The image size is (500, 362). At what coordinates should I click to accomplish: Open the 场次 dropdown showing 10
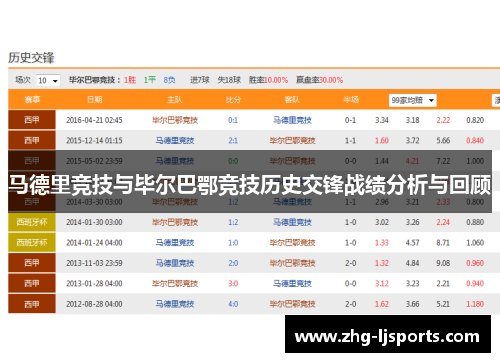48,80
